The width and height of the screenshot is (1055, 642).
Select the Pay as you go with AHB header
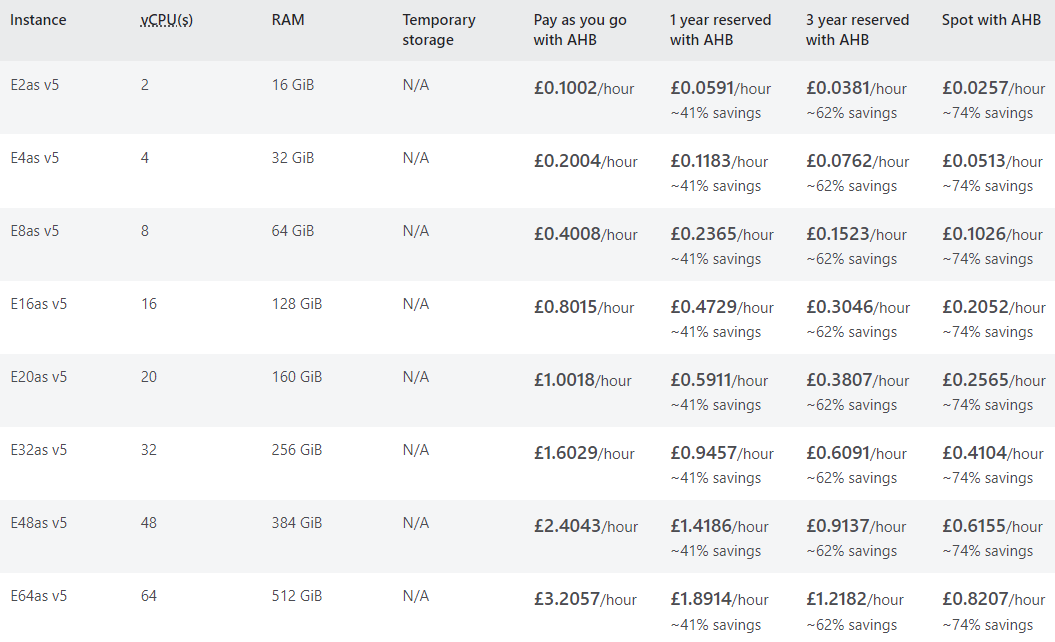581,30
